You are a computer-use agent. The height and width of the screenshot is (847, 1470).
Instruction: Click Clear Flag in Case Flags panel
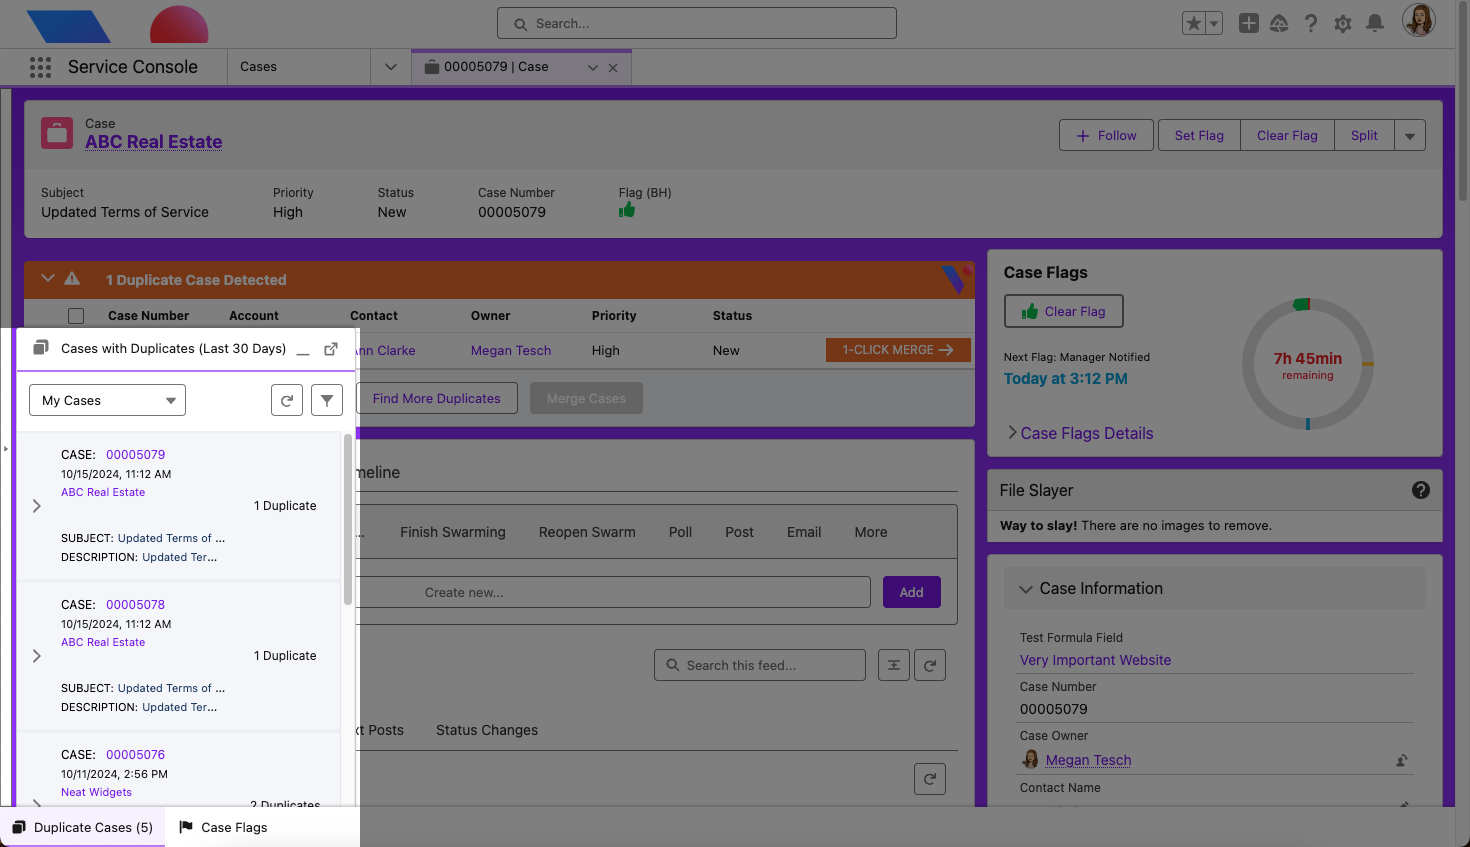[1064, 311]
